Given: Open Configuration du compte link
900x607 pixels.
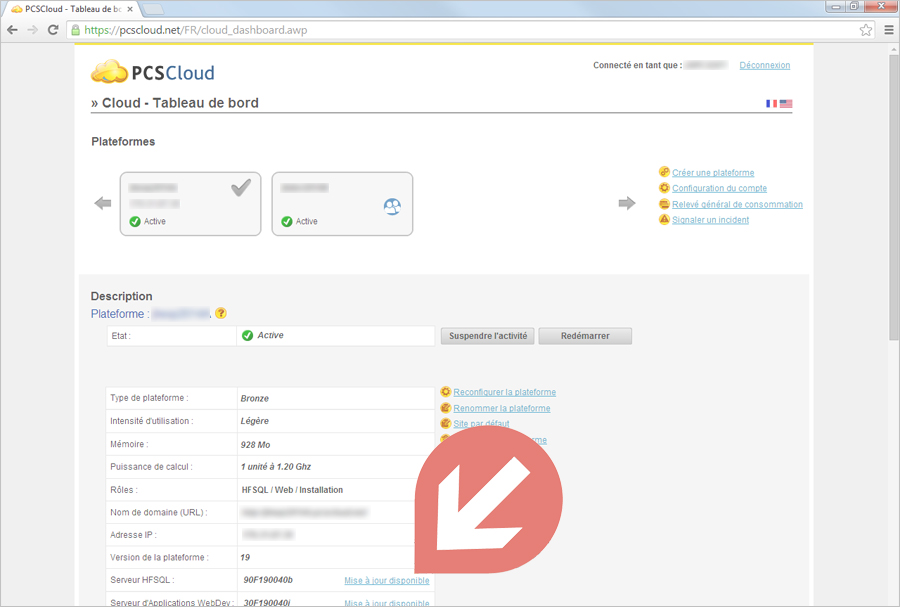Looking at the screenshot, I should click(x=719, y=188).
